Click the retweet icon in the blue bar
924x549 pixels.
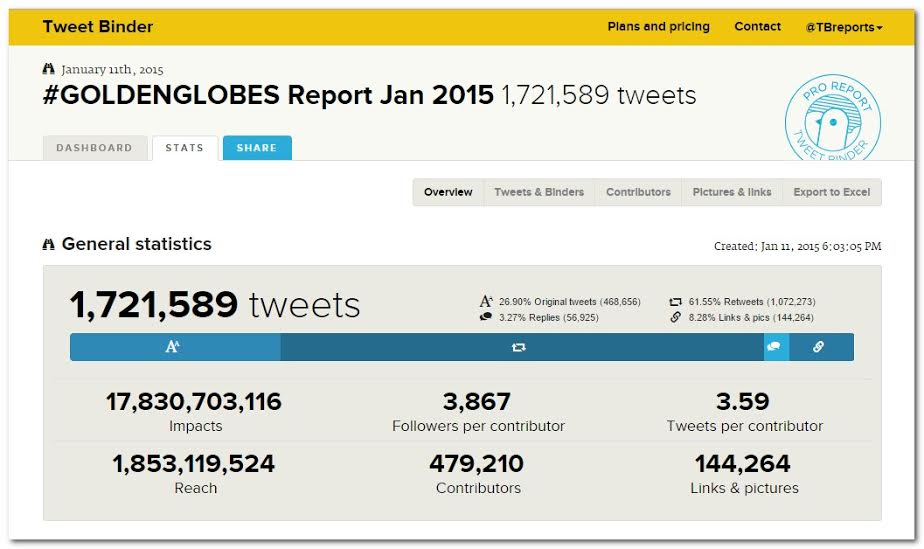(518, 347)
